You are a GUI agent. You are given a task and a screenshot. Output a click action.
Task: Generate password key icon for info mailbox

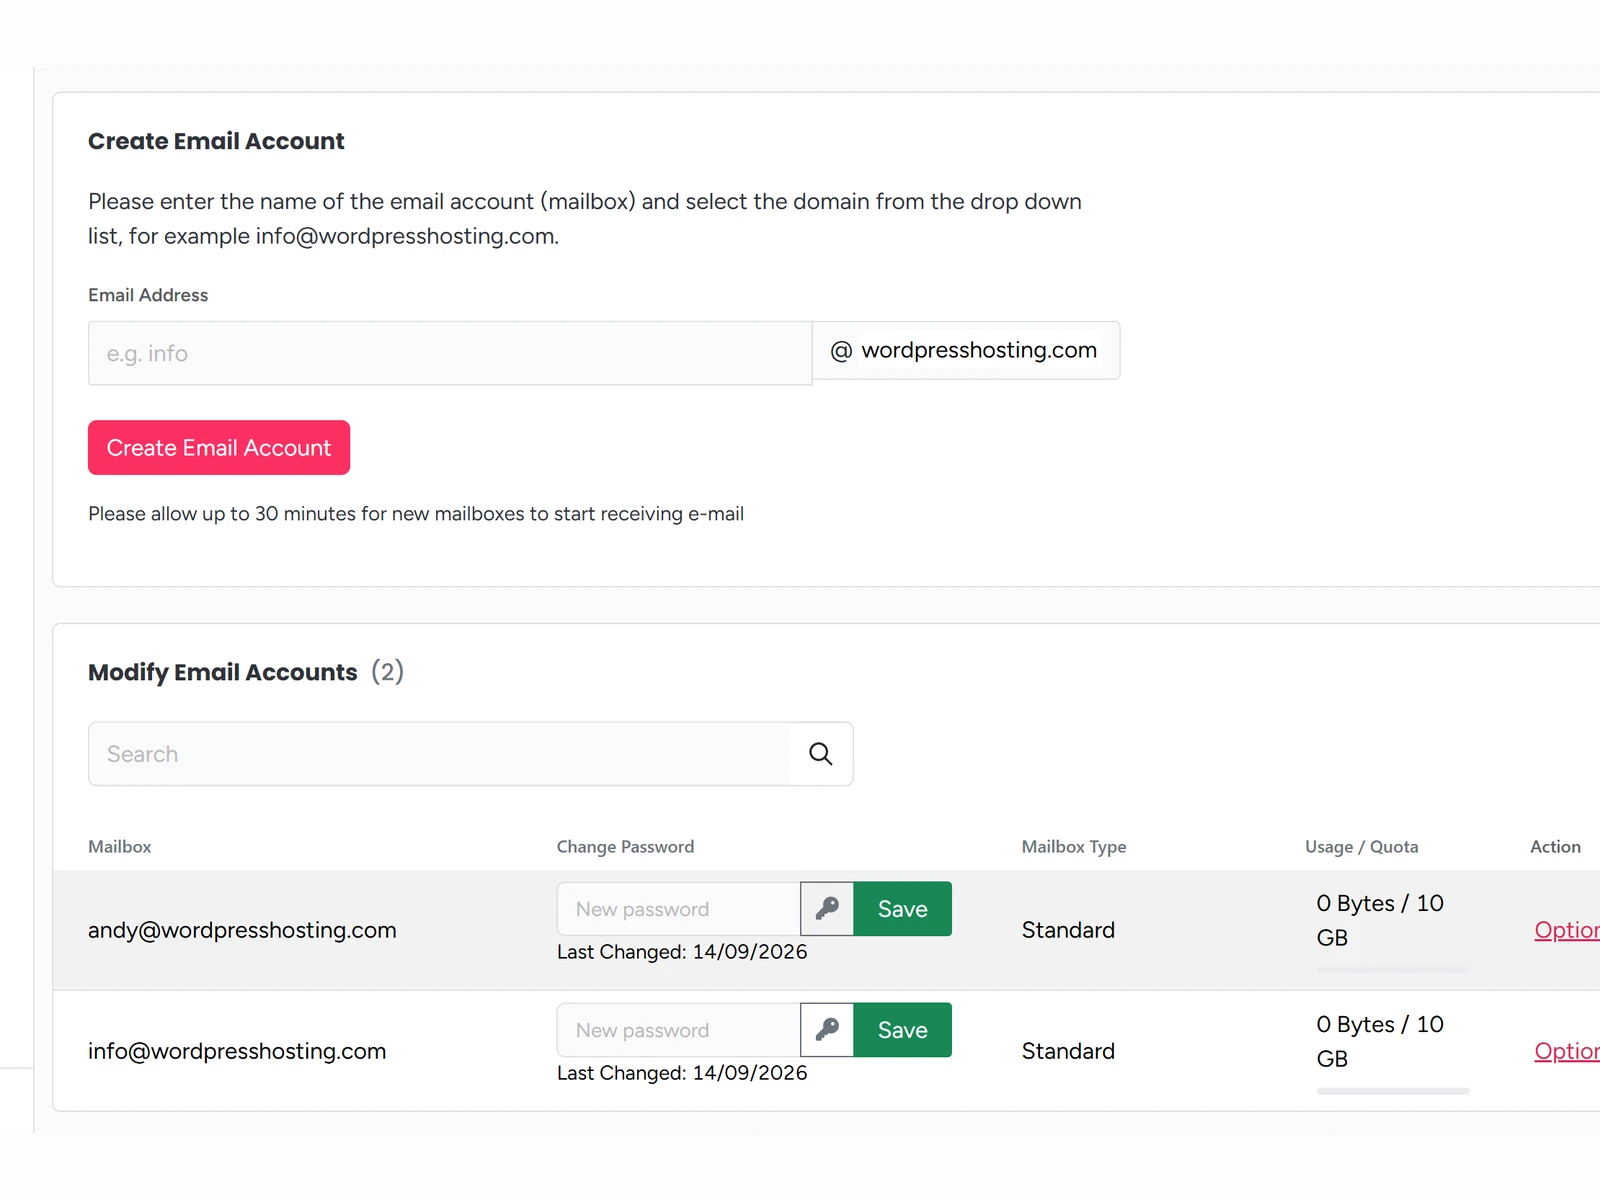(x=827, y=1030)
